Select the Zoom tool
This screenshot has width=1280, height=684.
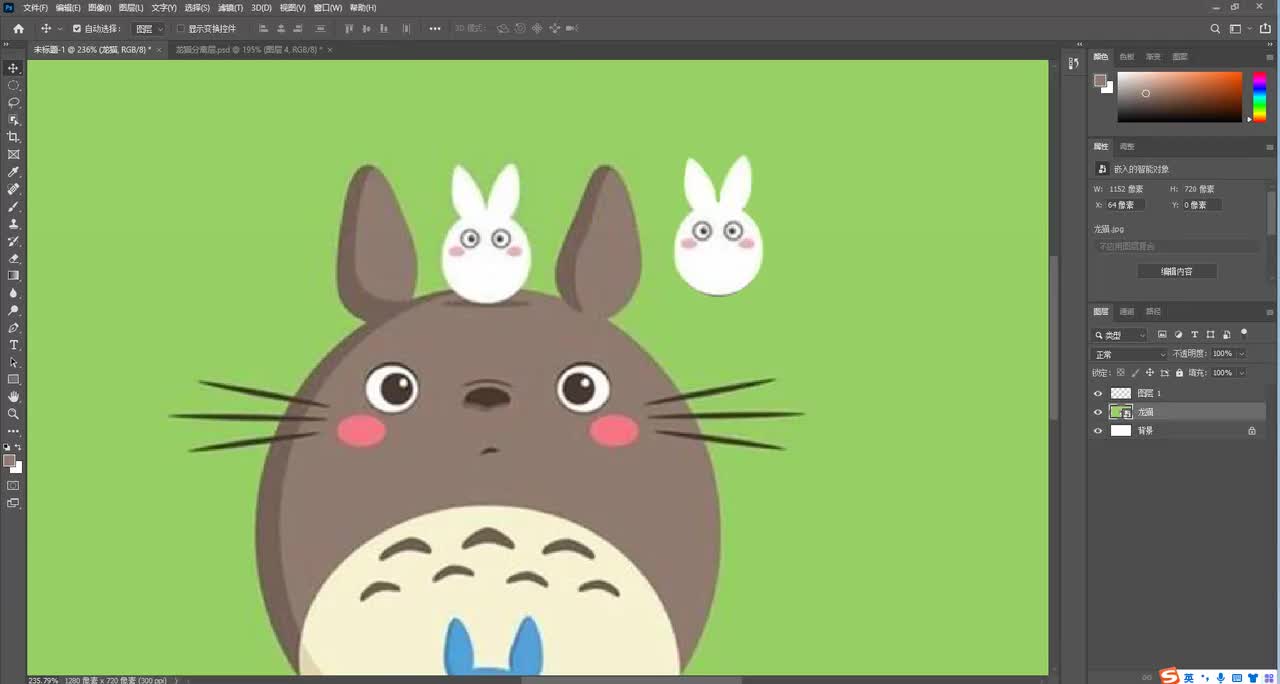tap(13, 413)
